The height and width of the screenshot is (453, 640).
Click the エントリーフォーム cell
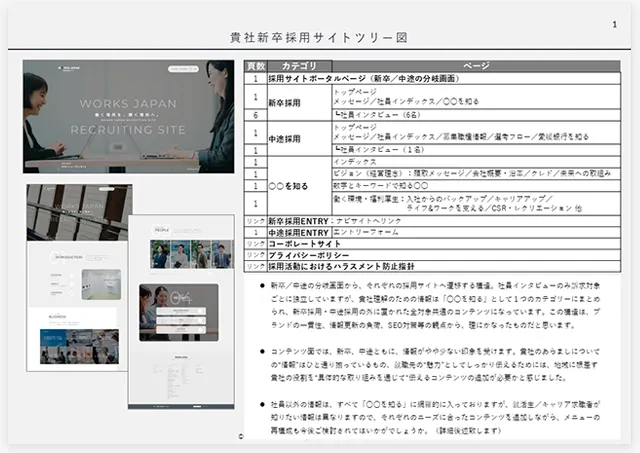pyautogui.click(x=476, y=232)
